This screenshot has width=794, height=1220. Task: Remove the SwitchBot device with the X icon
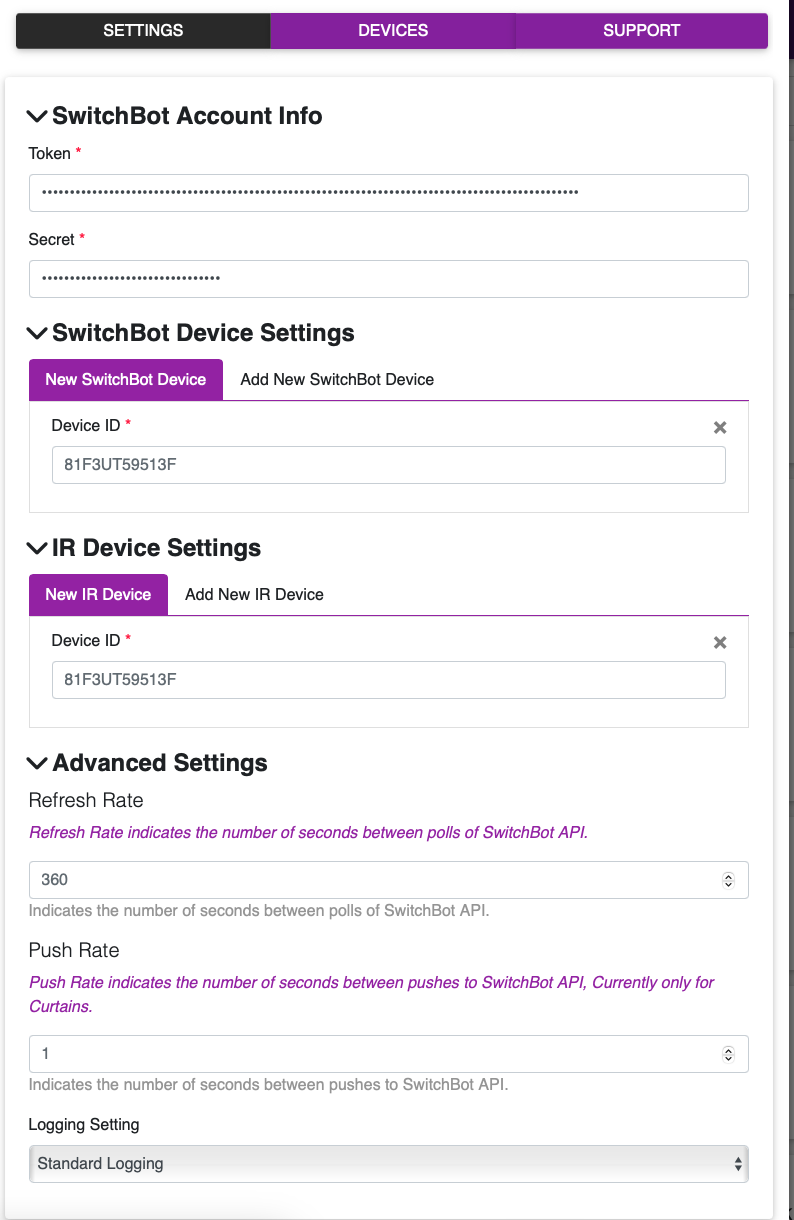pos(720,427)
